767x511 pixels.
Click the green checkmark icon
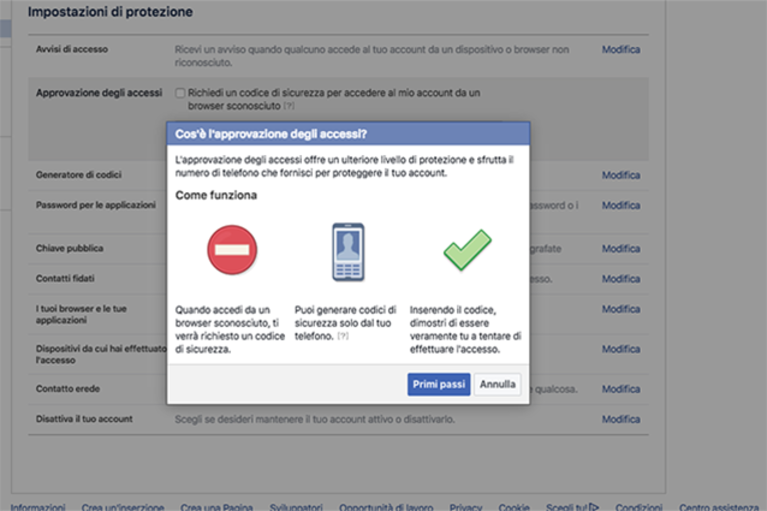coord(468,250)
